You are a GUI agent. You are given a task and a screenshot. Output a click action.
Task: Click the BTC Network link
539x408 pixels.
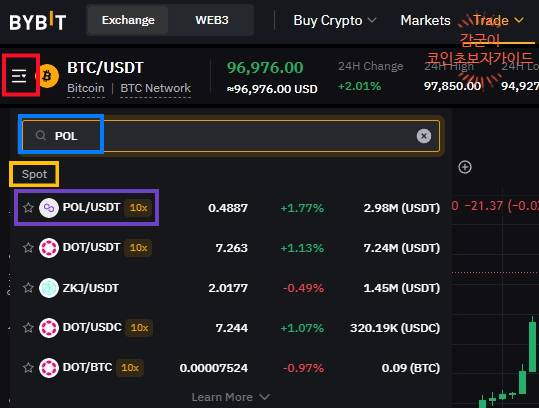pos(155,88)
